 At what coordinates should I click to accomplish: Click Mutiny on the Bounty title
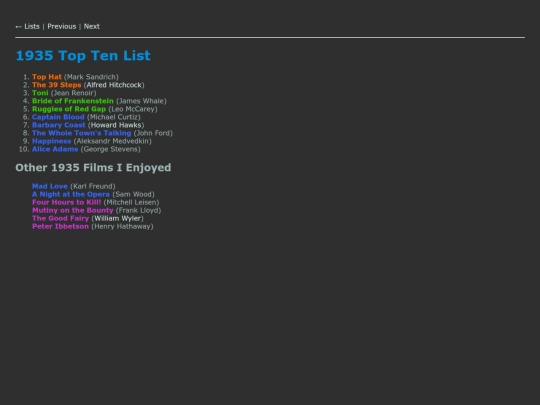tap(73, 210)
